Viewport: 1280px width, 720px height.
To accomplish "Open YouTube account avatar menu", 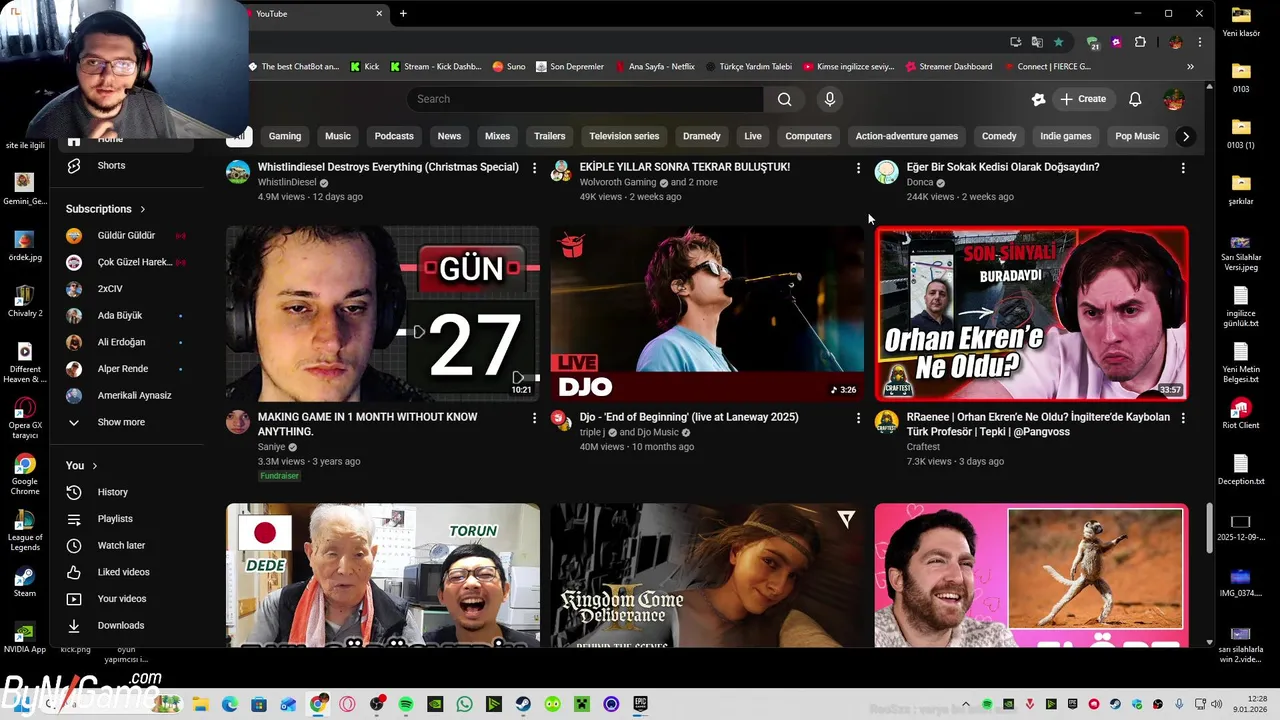I will click(1174, 99).
